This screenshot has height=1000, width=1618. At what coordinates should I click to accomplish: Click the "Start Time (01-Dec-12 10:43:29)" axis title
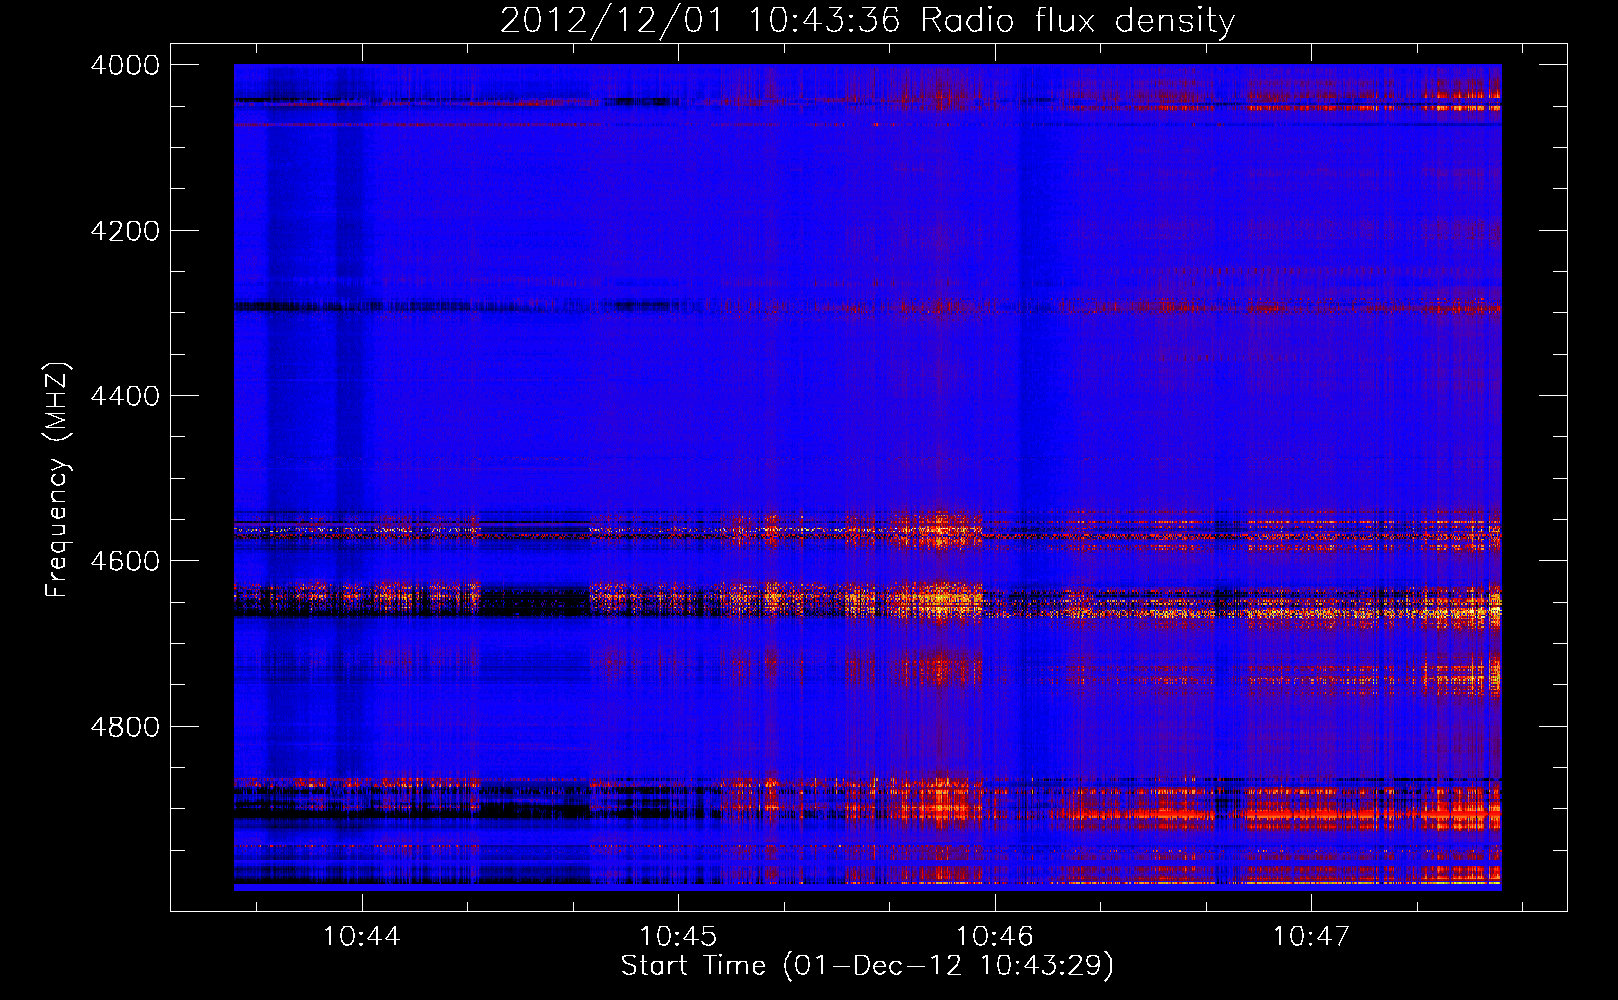pos(867,966)
